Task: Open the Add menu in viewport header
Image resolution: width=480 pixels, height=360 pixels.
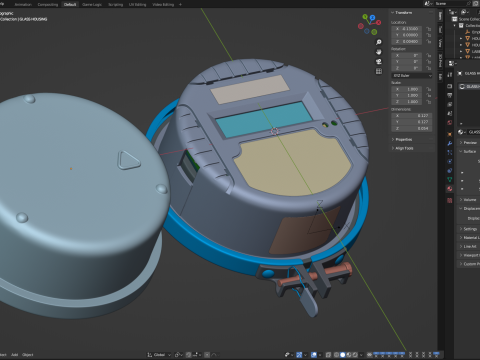Action: pyautogui.click(x=14, y=355)
